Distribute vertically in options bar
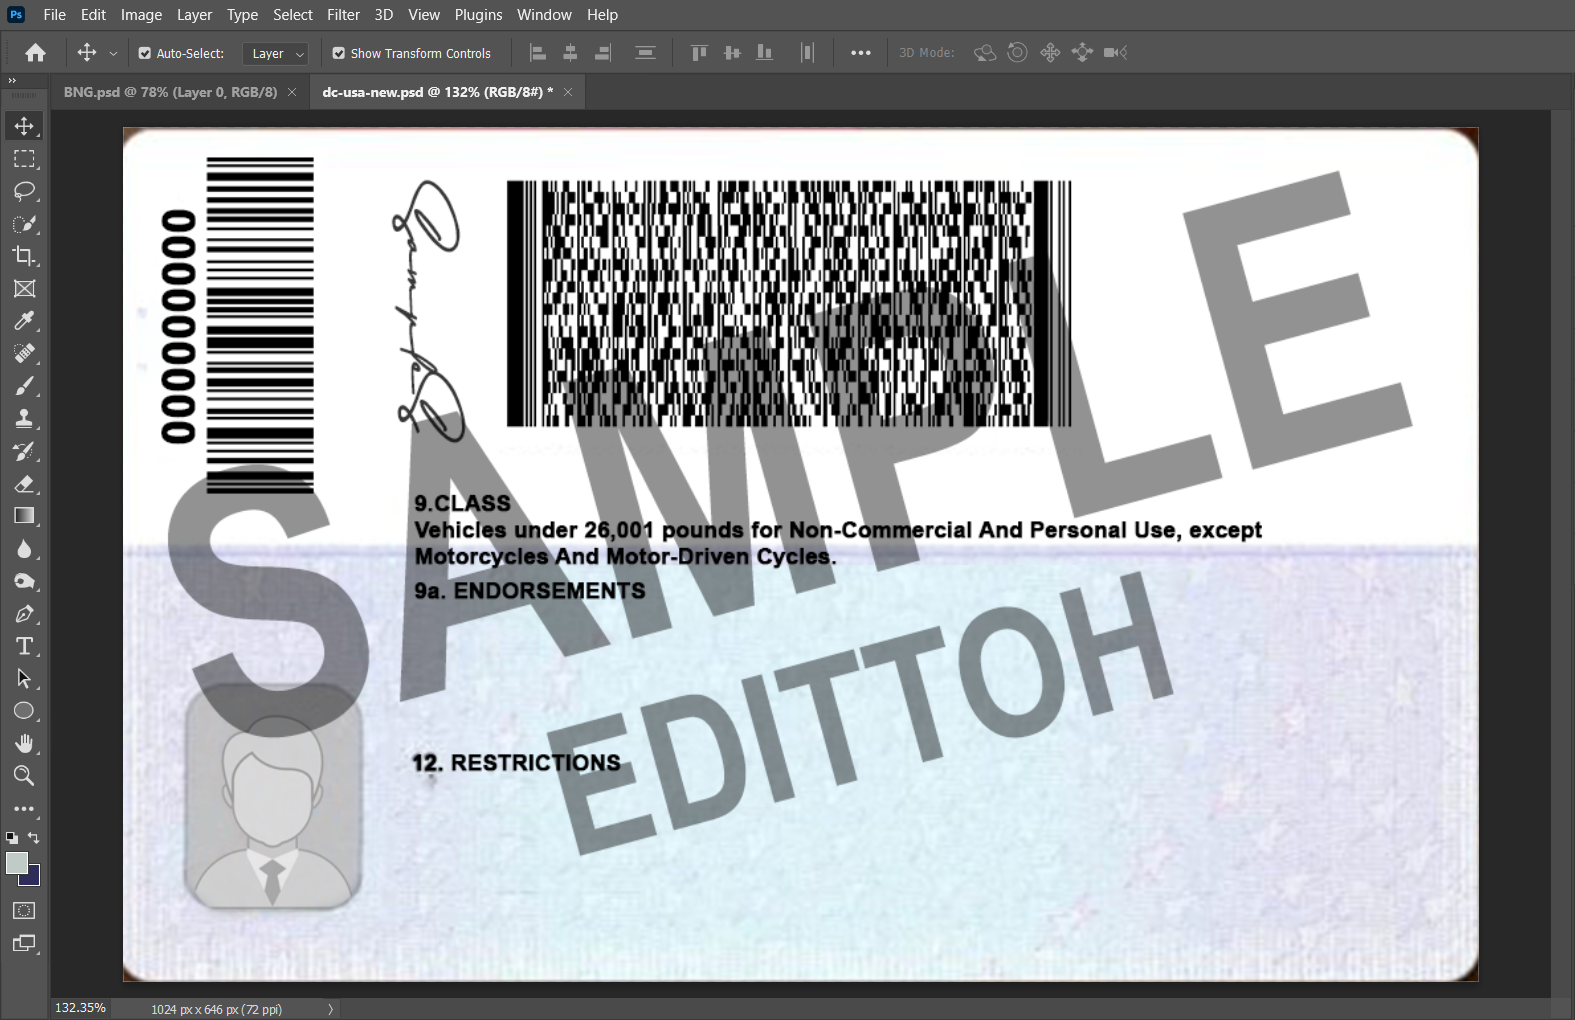Image resolution: width=1575 pixels, height=1020 pixels. pyautogui.click(x=645, y=53)
